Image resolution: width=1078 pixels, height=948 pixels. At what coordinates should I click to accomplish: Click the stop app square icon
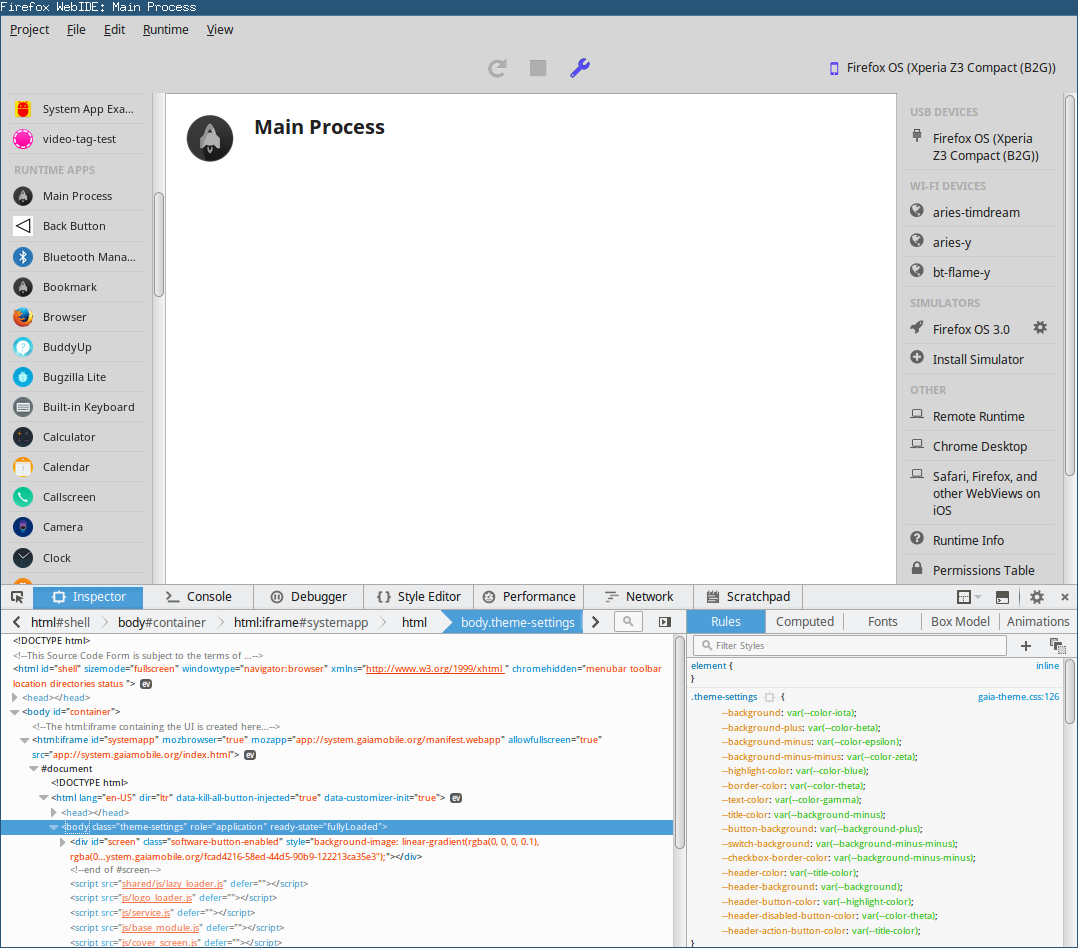pyautogui.click(x=538, y=68)
